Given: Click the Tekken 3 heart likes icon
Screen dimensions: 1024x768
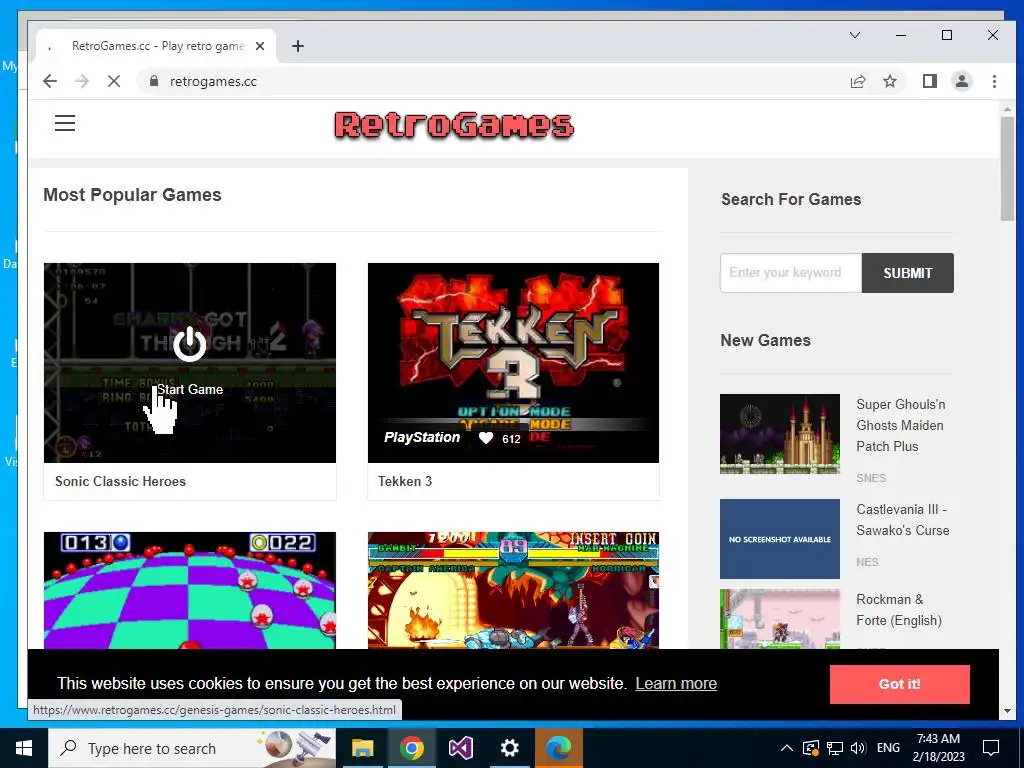Looking at the screenshot, I should [x=486, y=438].
